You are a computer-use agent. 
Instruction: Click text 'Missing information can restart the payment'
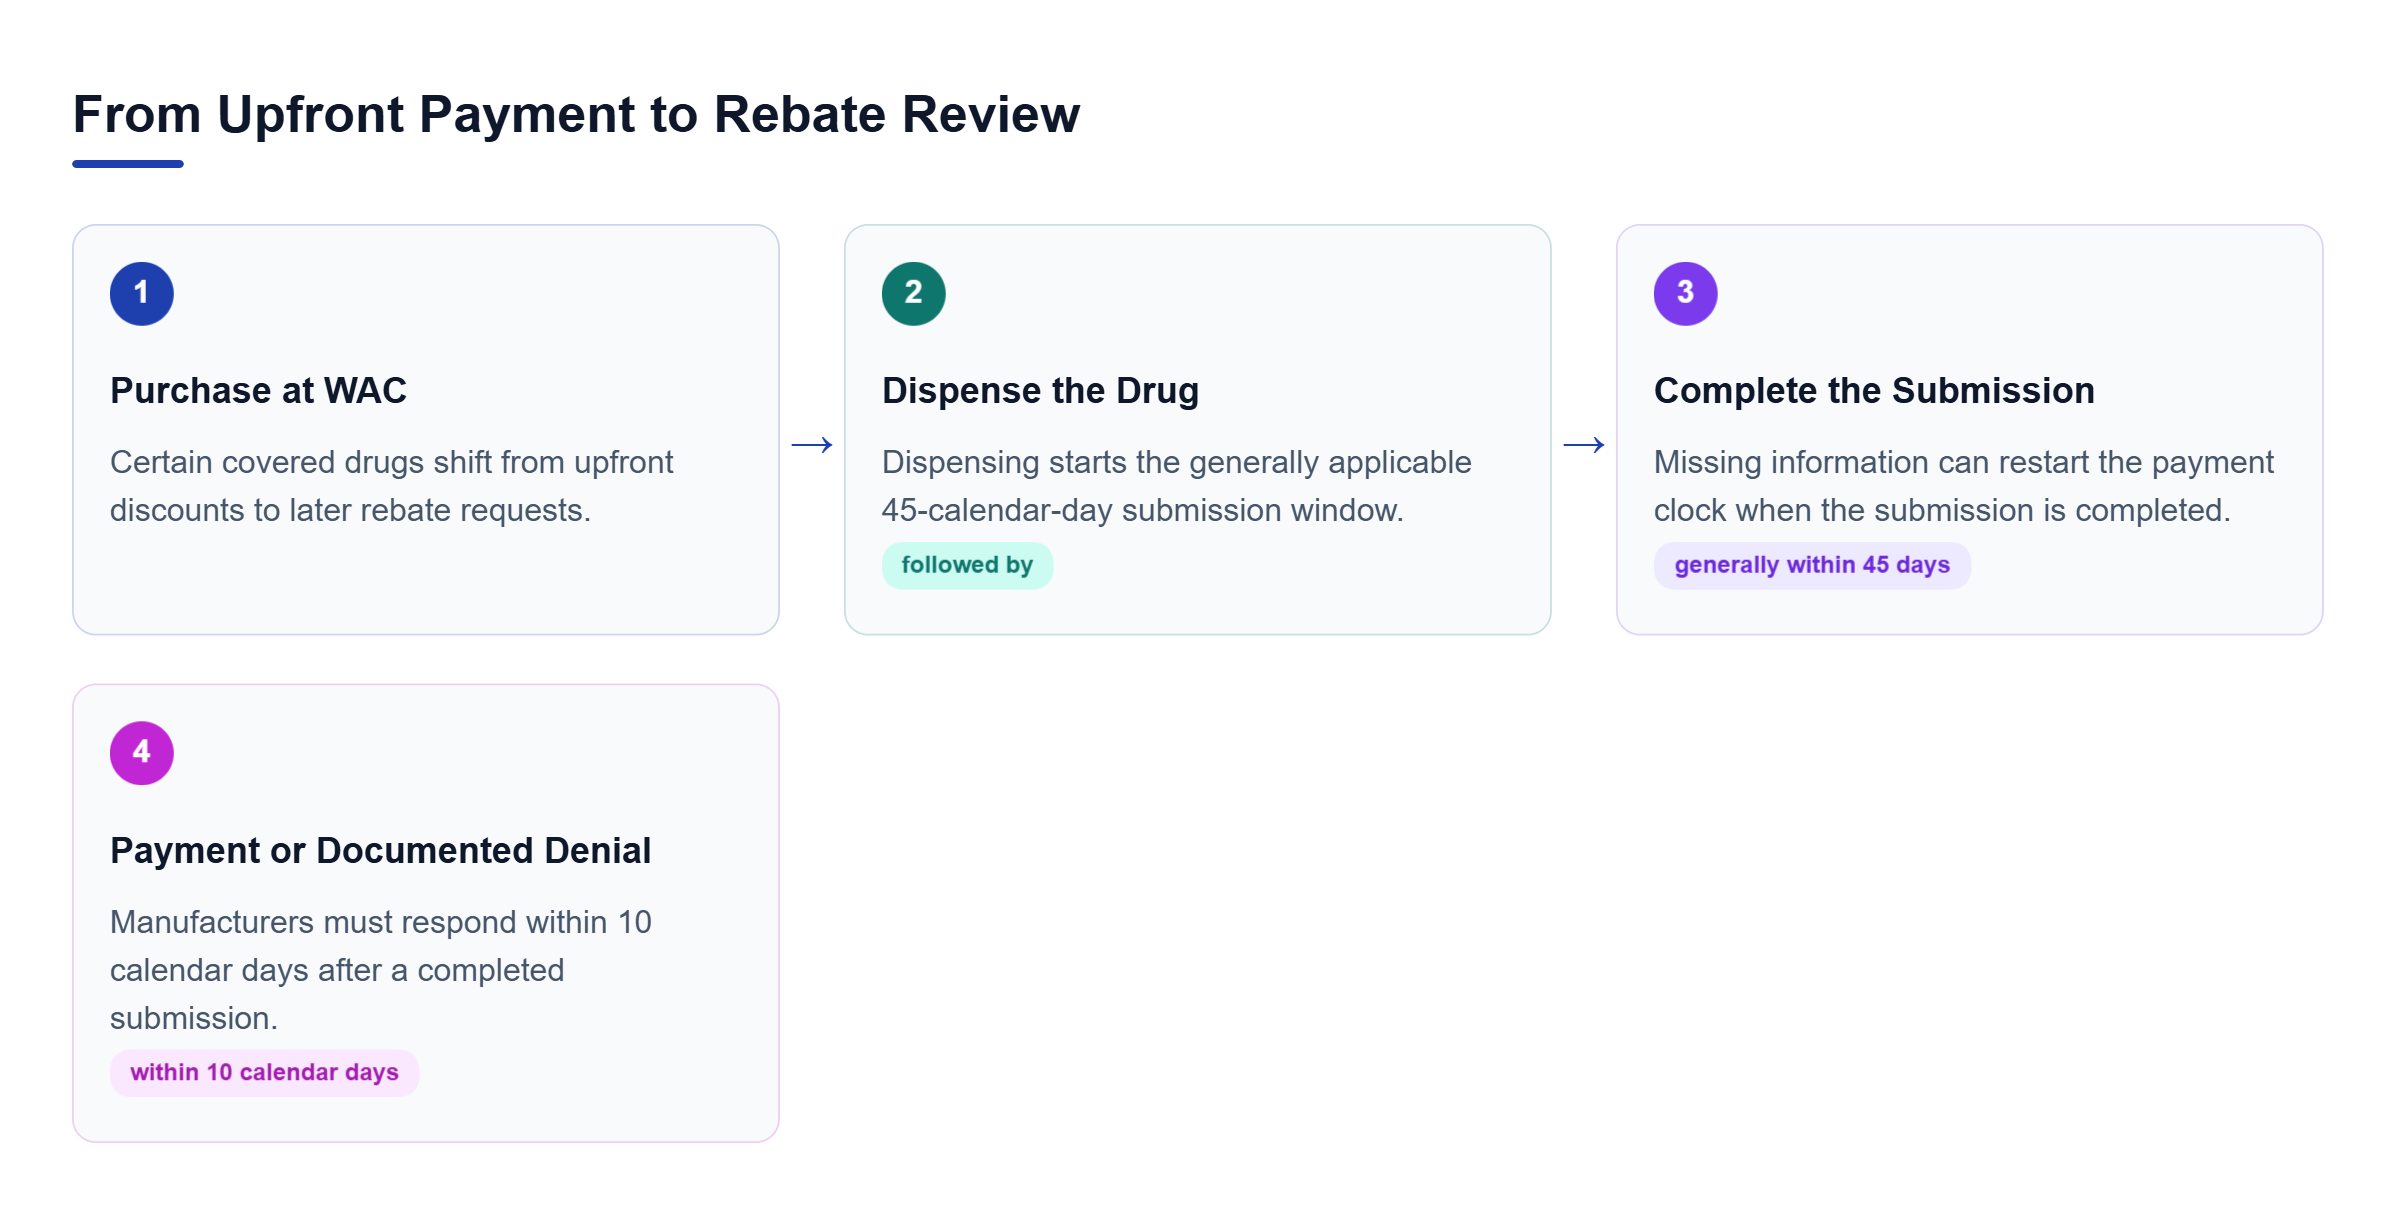[x=1963, y=462]
